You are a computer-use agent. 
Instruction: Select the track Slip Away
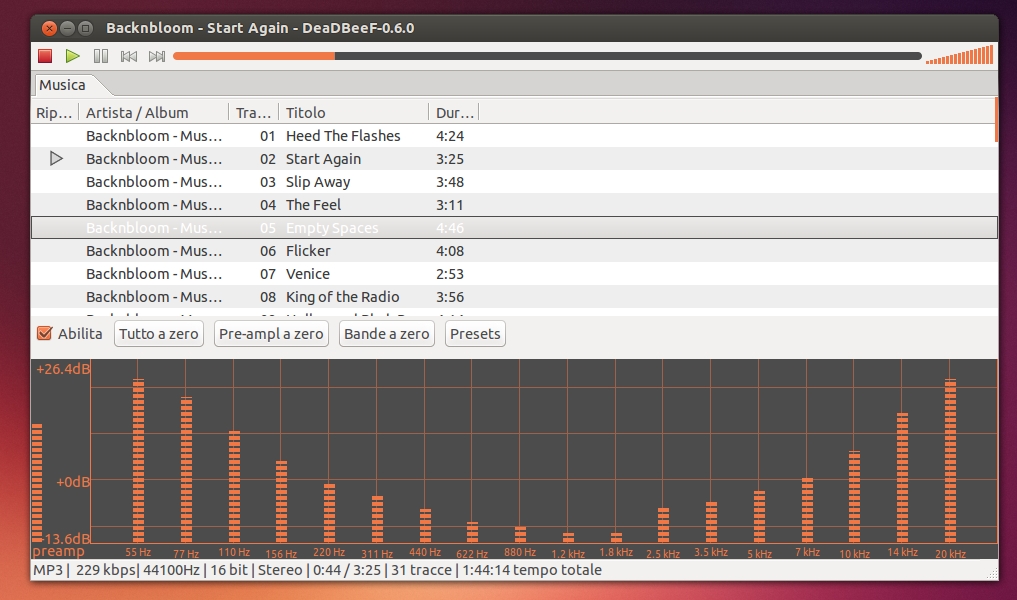[514, 182]
